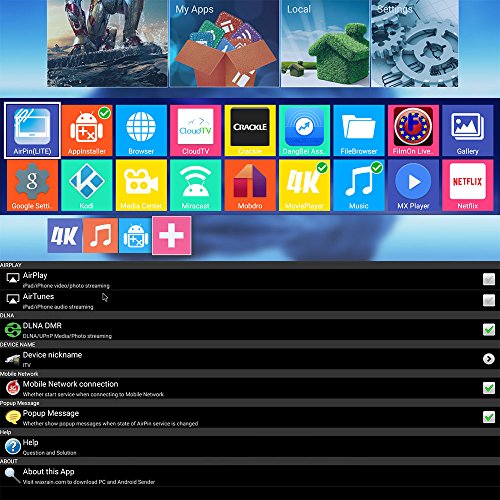The height and width of the screenshot is (500, 500).
Task: Launch MX Player
Action: coord(413,185)
